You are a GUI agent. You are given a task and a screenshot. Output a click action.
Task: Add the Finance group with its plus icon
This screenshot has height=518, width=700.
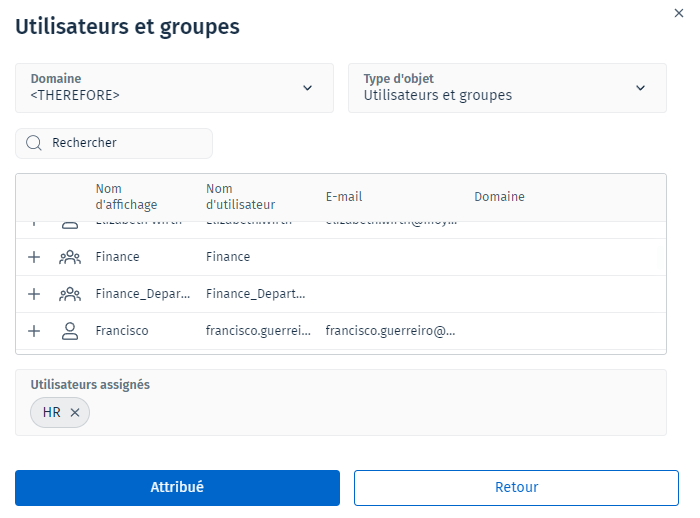[34, 257]
